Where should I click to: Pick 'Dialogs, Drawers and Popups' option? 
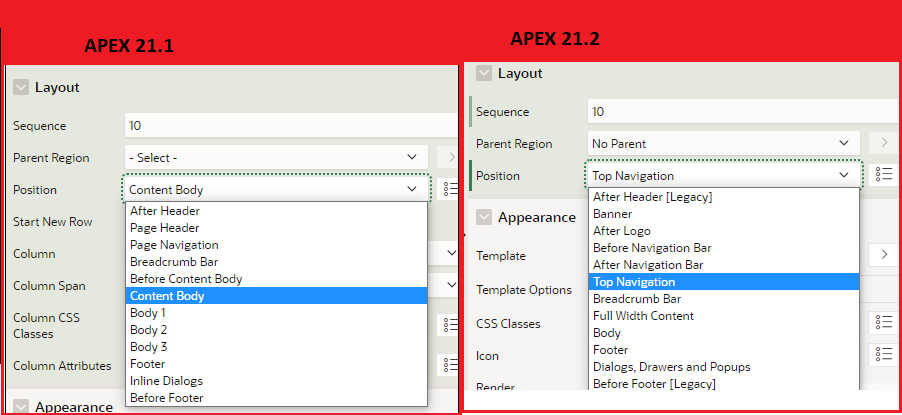[x=671, y=367]
